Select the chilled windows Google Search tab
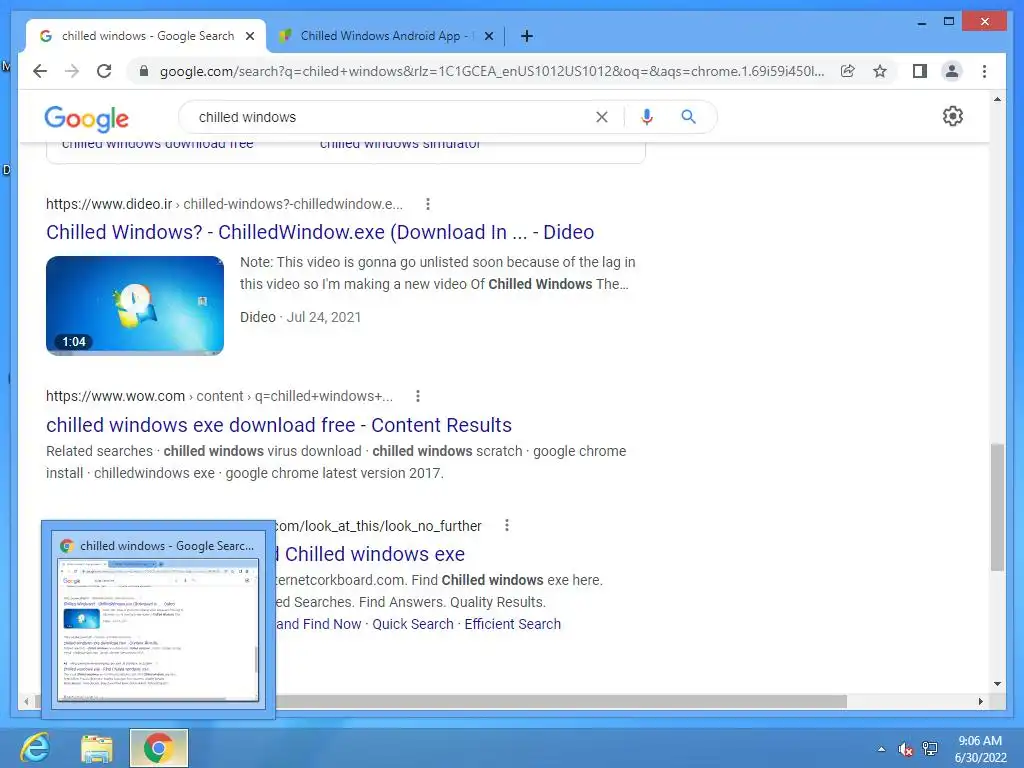Viewport: 1024px width, 768px height. (147, 36)
